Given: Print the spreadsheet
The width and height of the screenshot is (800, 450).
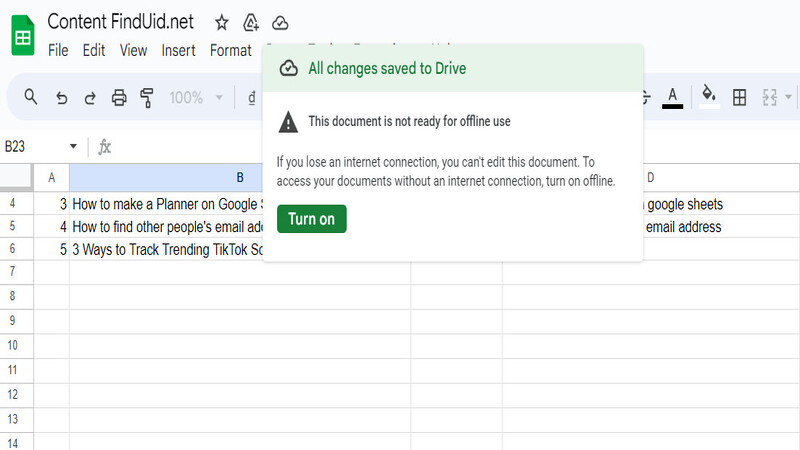Looking at the screenshot, I should 119,97.
